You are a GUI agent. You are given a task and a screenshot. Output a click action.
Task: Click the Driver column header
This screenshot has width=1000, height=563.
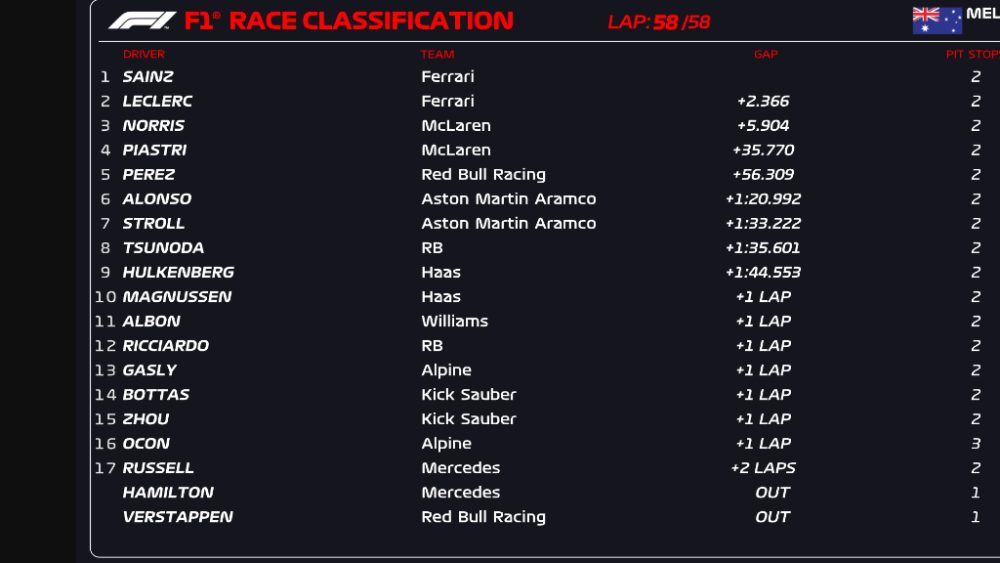point(144,54)
